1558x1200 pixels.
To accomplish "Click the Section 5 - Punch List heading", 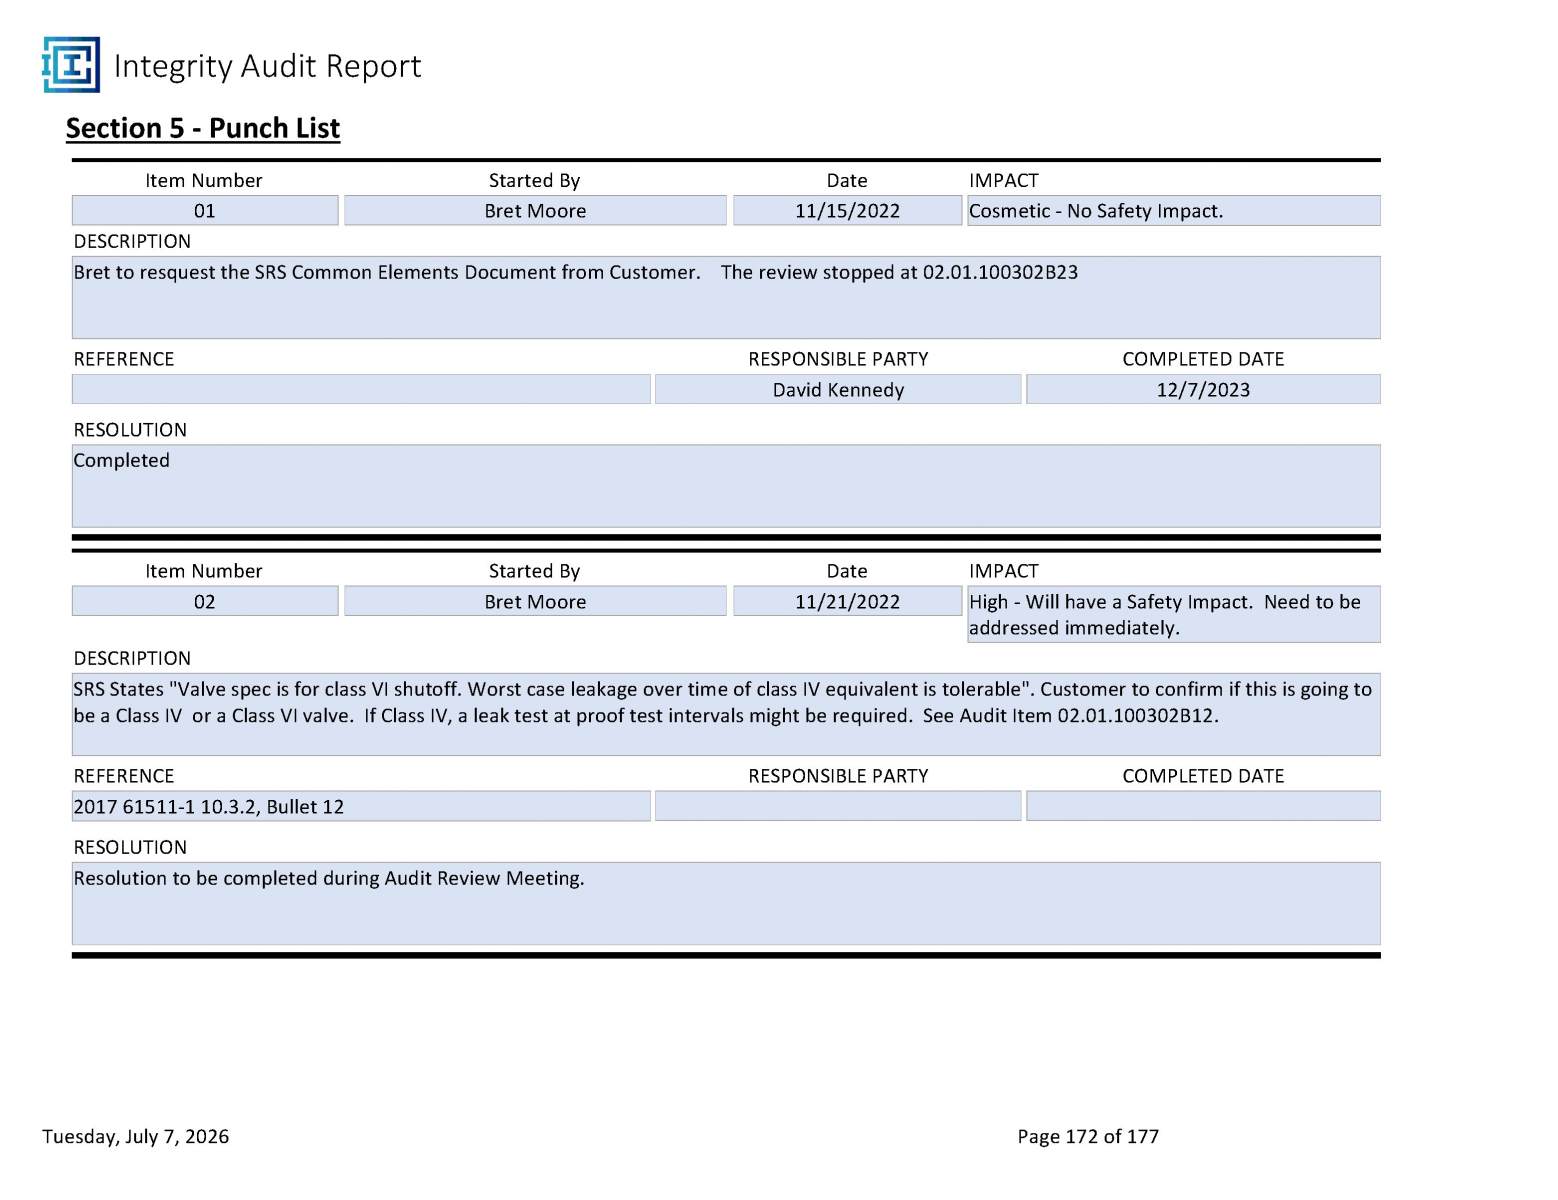I will click(203, 128).
